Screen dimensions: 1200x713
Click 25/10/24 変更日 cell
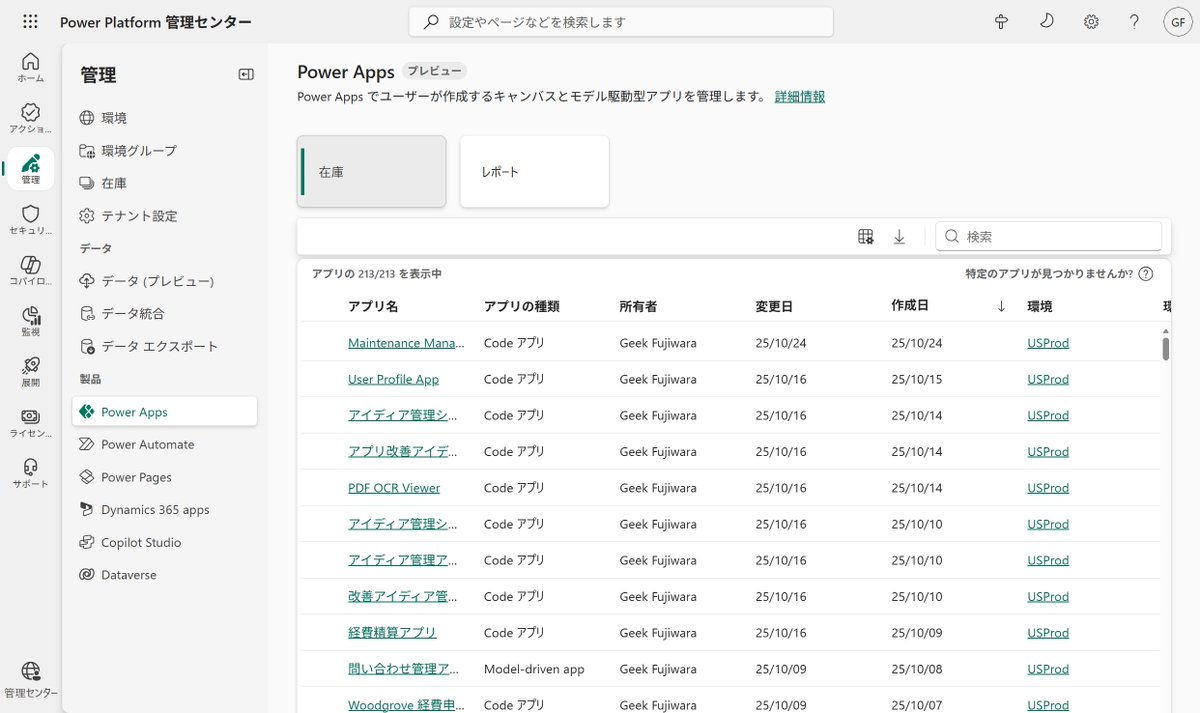(781, 343)
